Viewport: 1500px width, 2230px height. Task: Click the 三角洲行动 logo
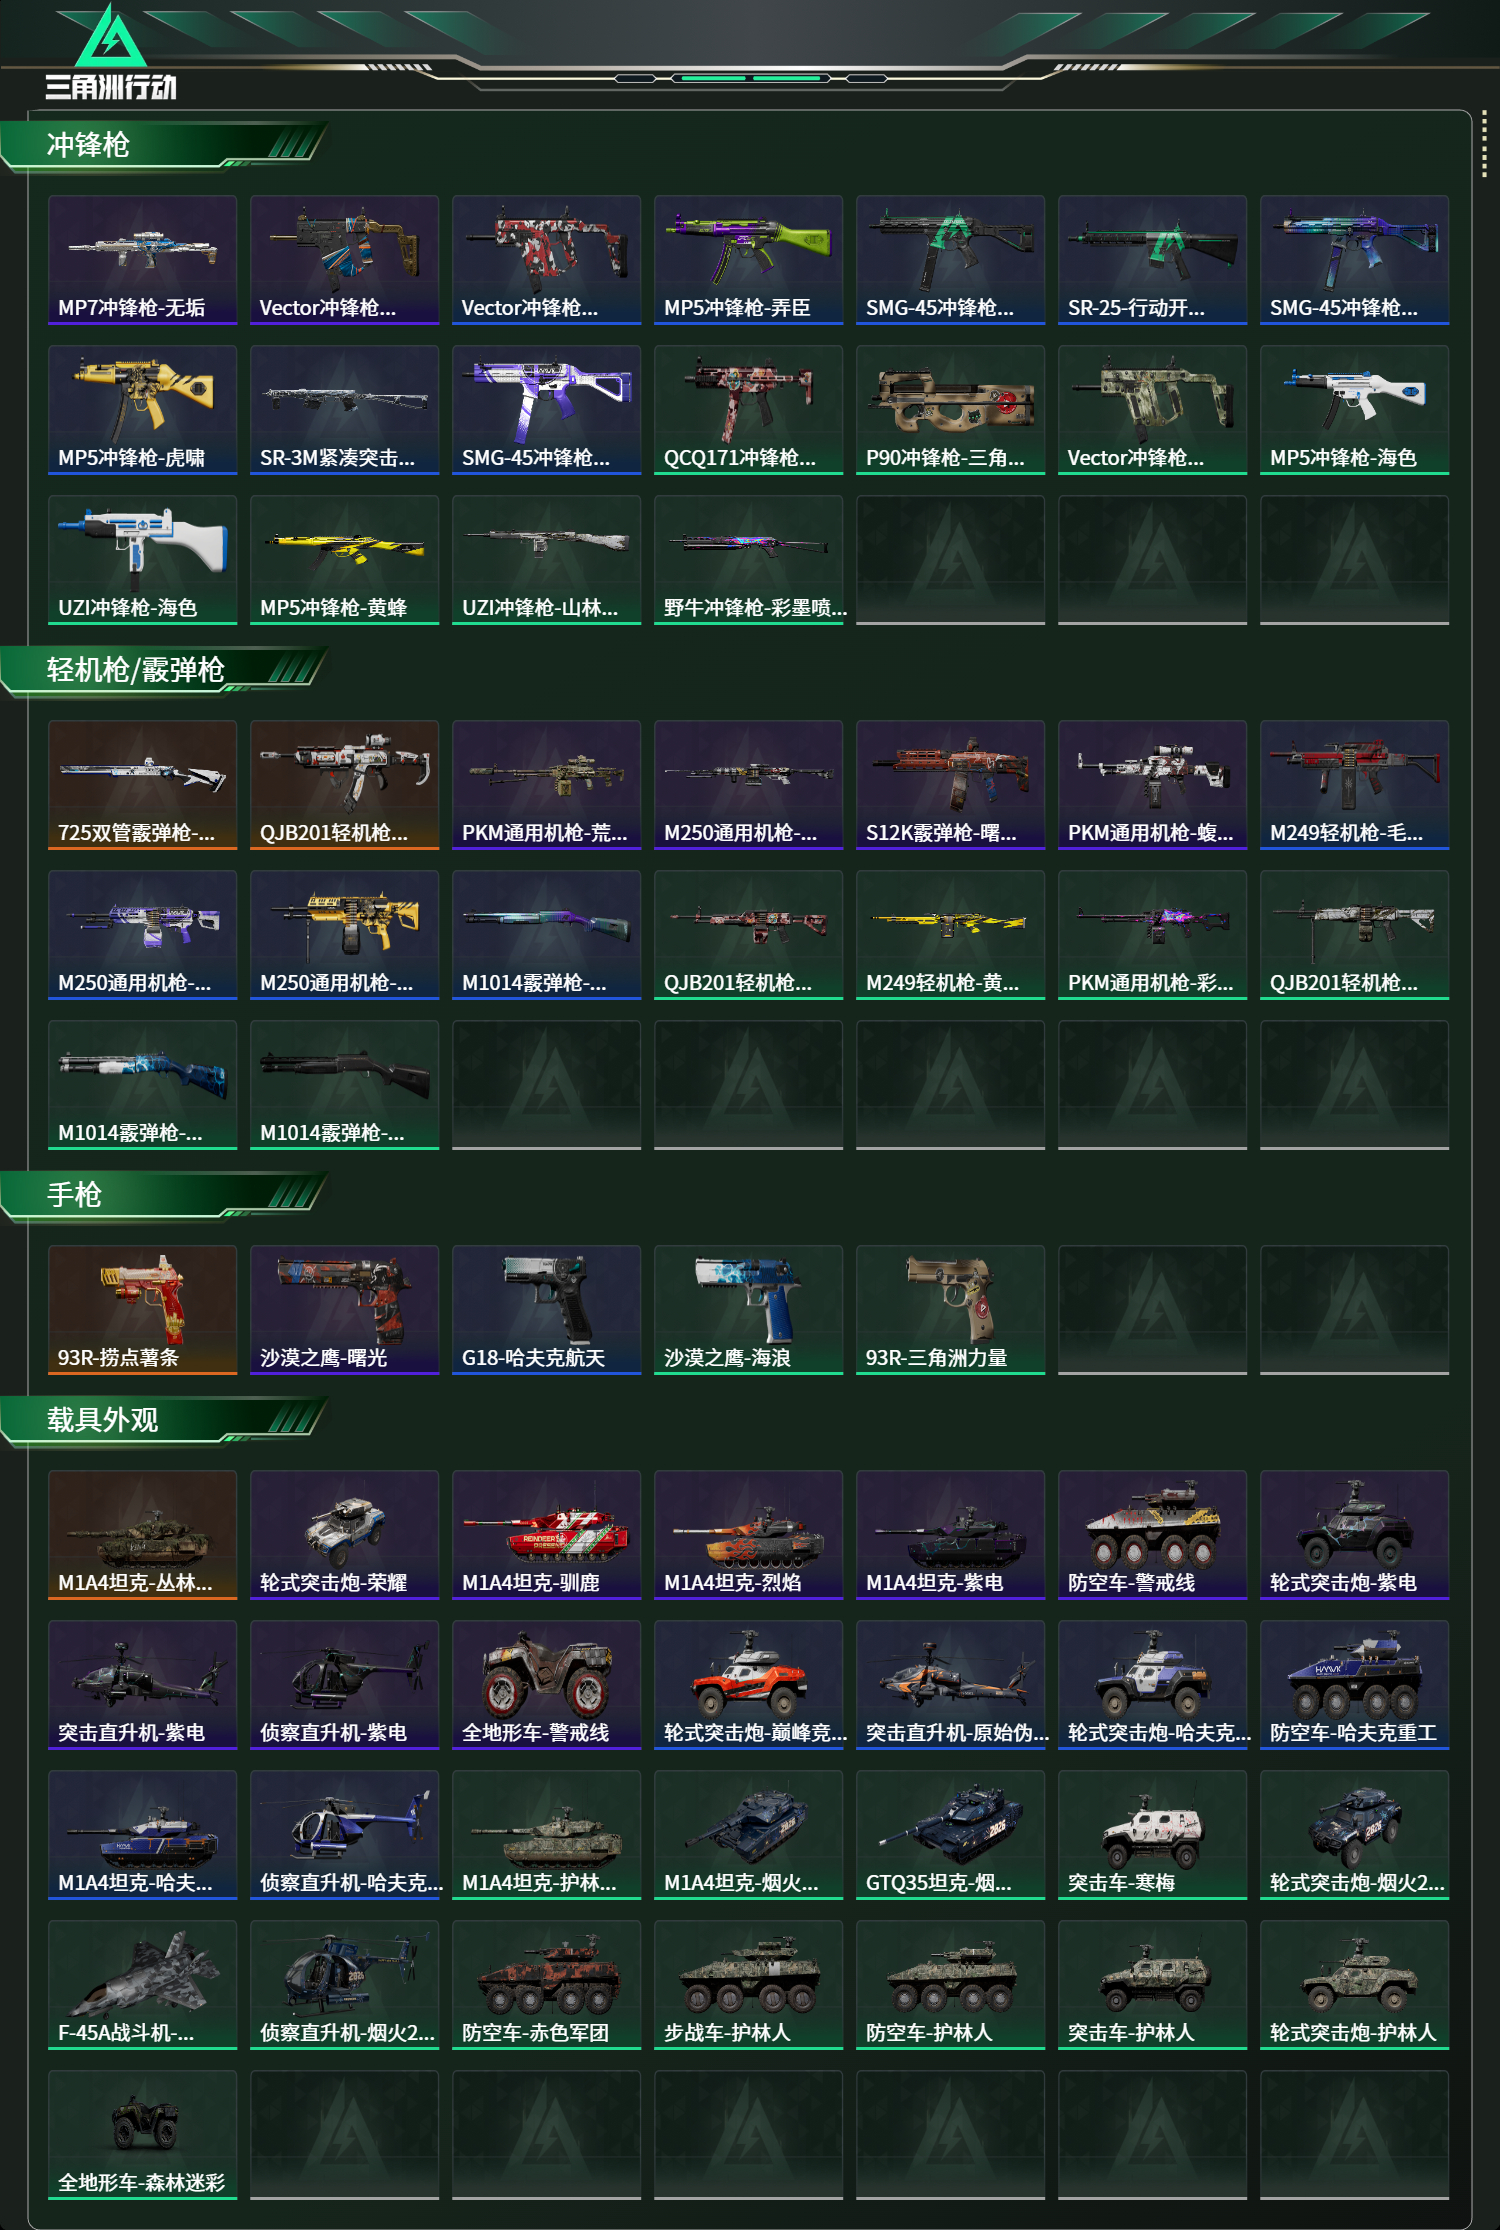111,53
